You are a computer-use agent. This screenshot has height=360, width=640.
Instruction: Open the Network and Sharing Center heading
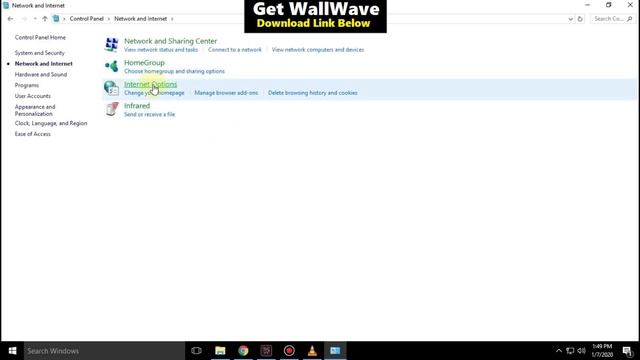pos(171,41)
